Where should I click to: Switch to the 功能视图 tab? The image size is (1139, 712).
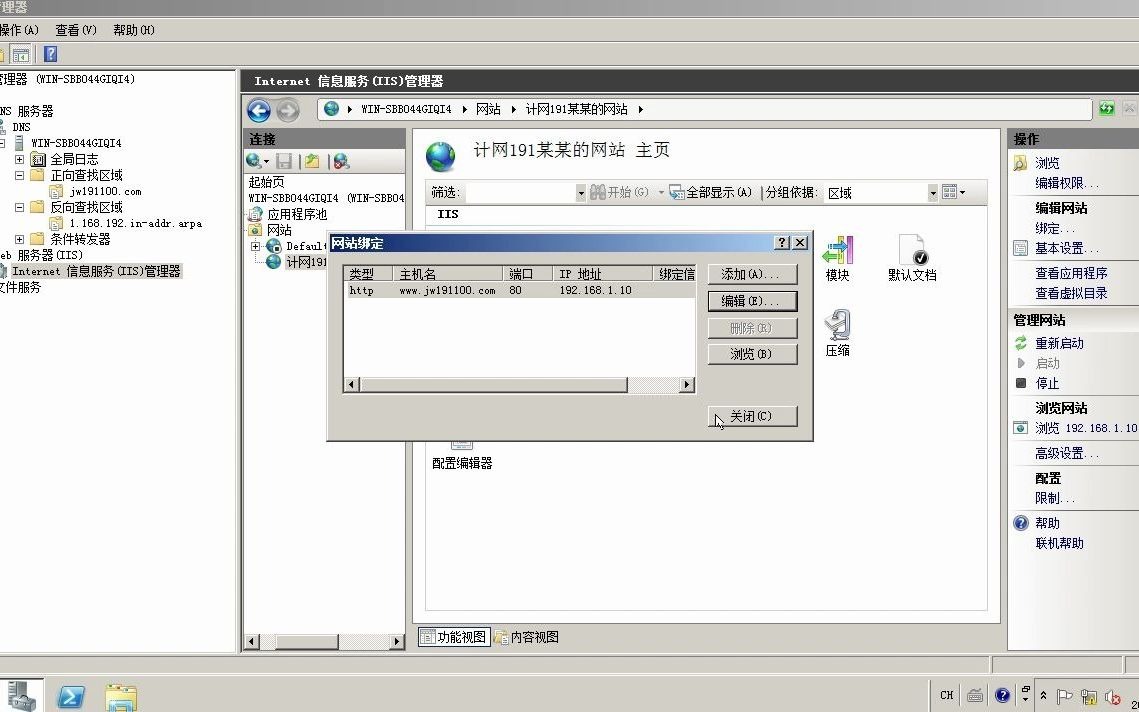coord(454,637)
